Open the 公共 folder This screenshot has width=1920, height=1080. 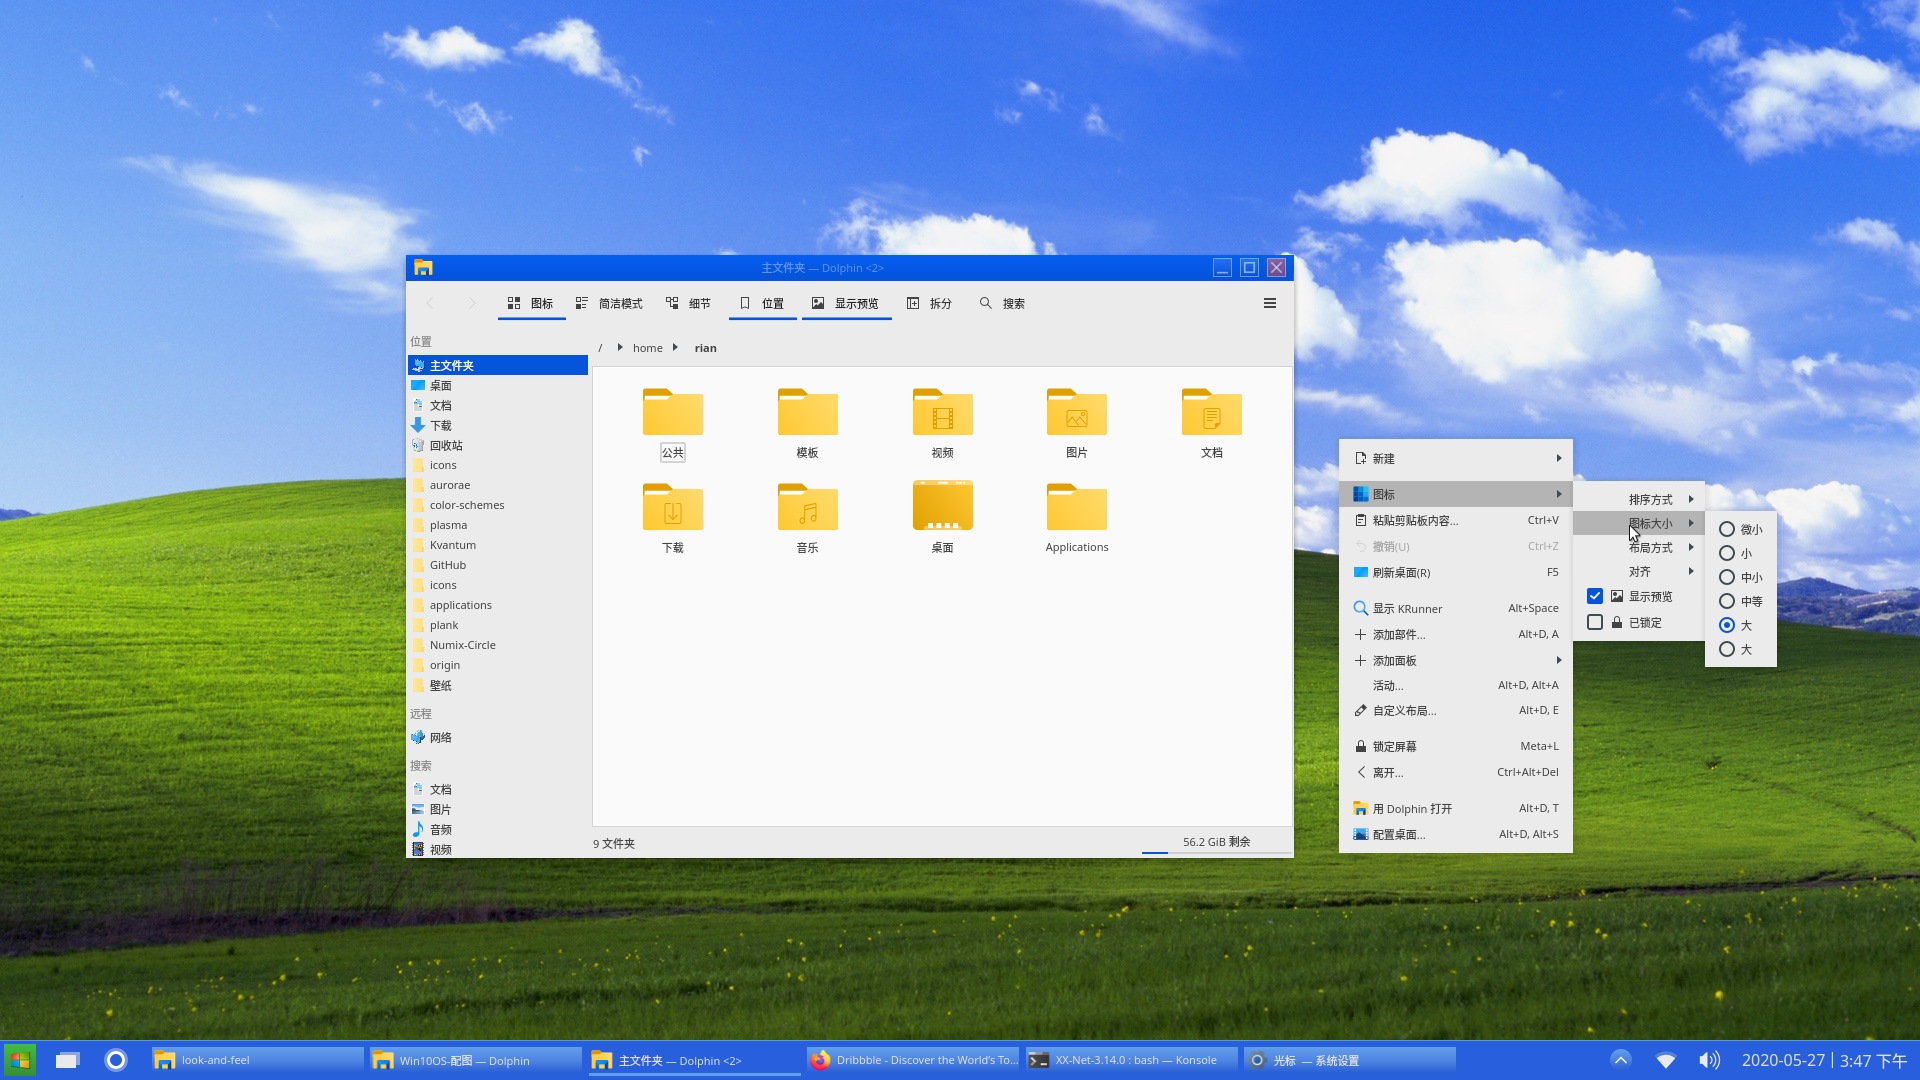pyautogui.click(x=673, y=423)
